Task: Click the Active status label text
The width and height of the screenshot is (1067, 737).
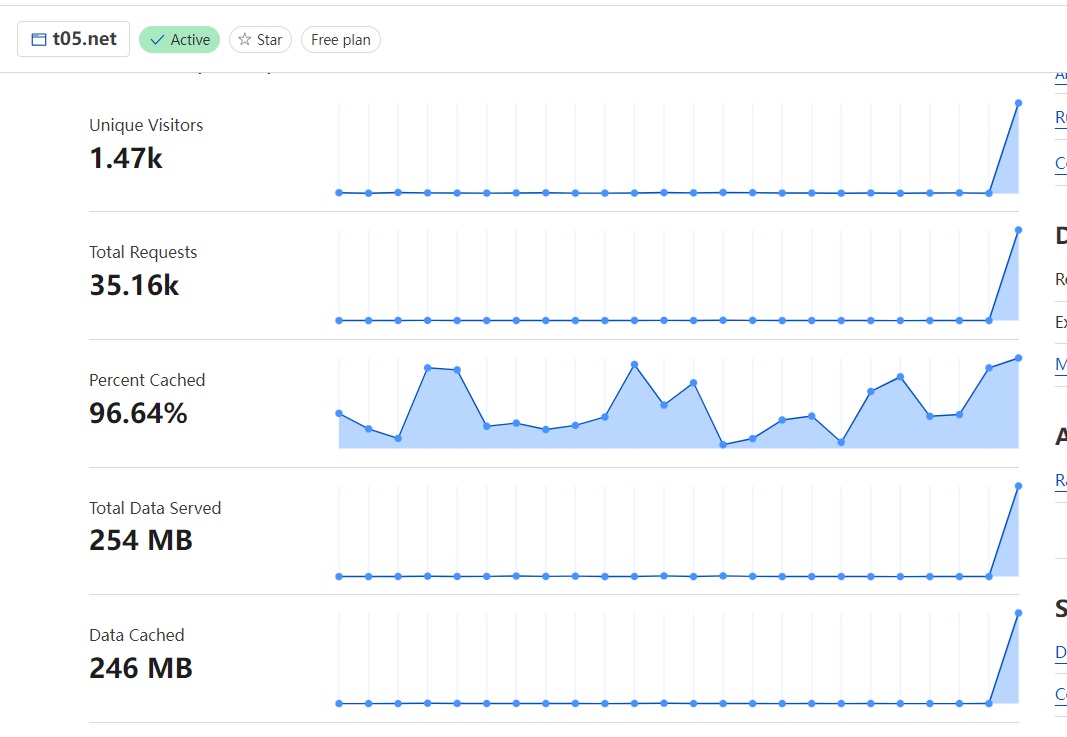Action: pyautogui.click(x=190, y=40)
